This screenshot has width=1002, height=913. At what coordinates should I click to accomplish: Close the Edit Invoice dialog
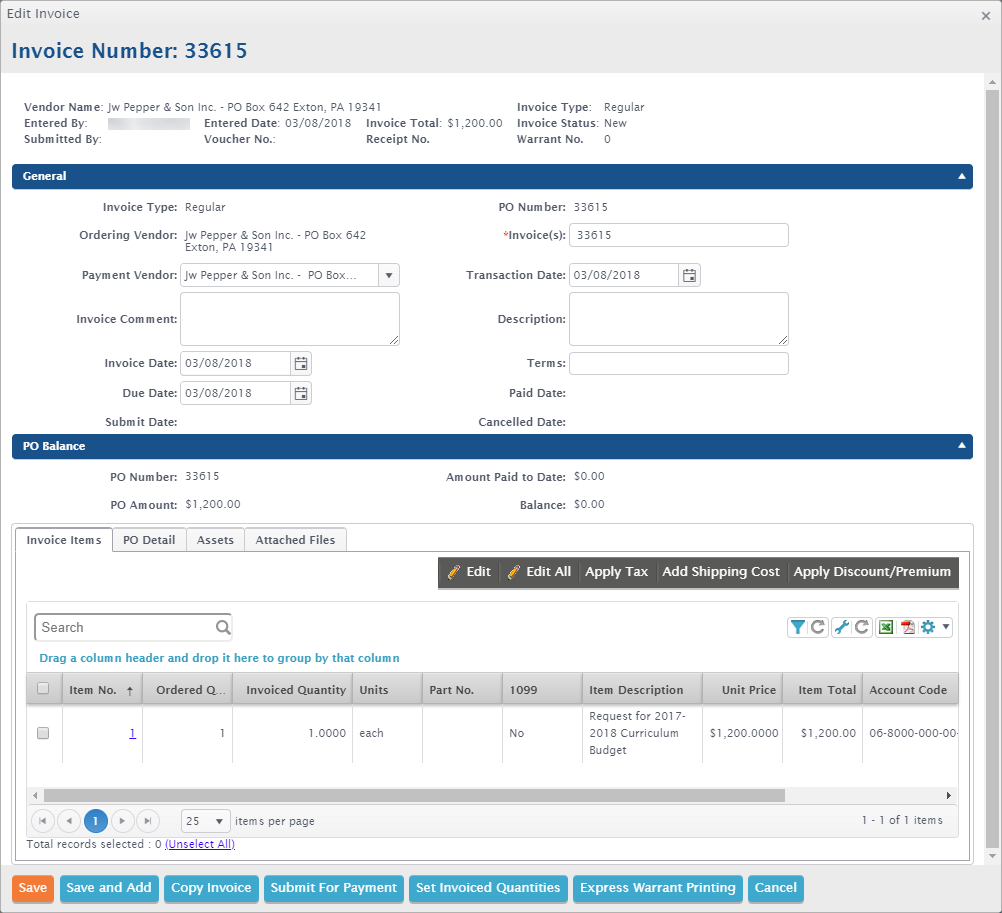point(985,16)
